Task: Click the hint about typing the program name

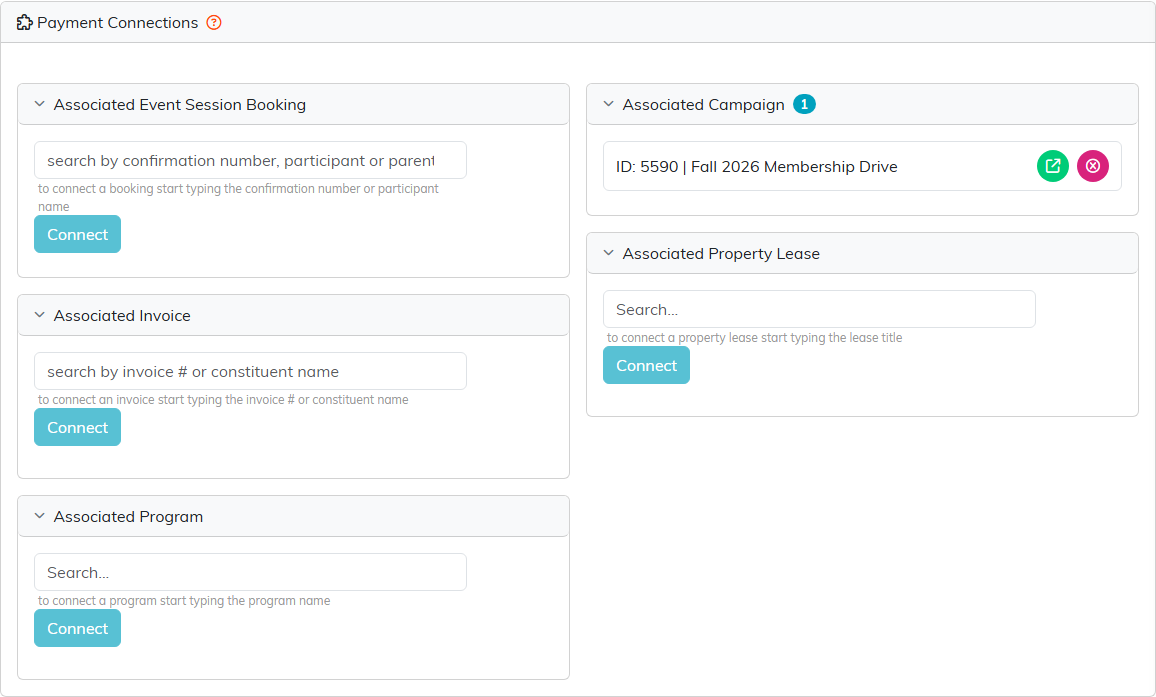Action: [x=184, y=601]
